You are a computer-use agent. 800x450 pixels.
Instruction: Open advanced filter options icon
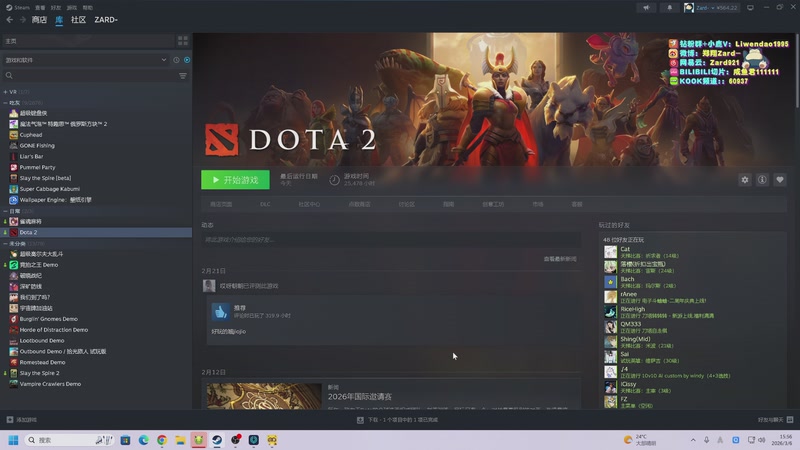point(183,76)
